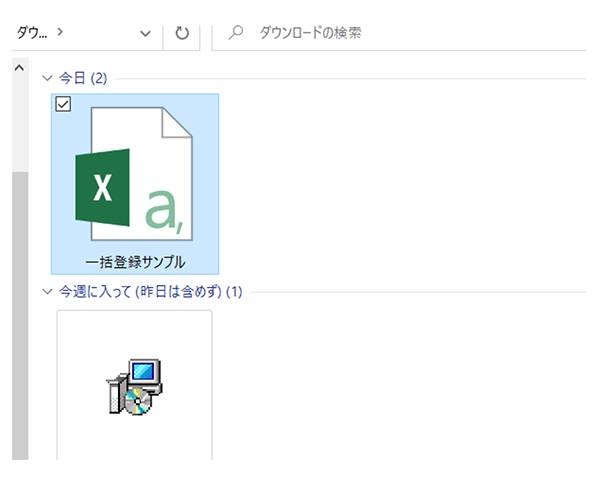This screenshot has width=611, height=496.
Task: Click the scrollbar up arrow
Action: point(18,70)
